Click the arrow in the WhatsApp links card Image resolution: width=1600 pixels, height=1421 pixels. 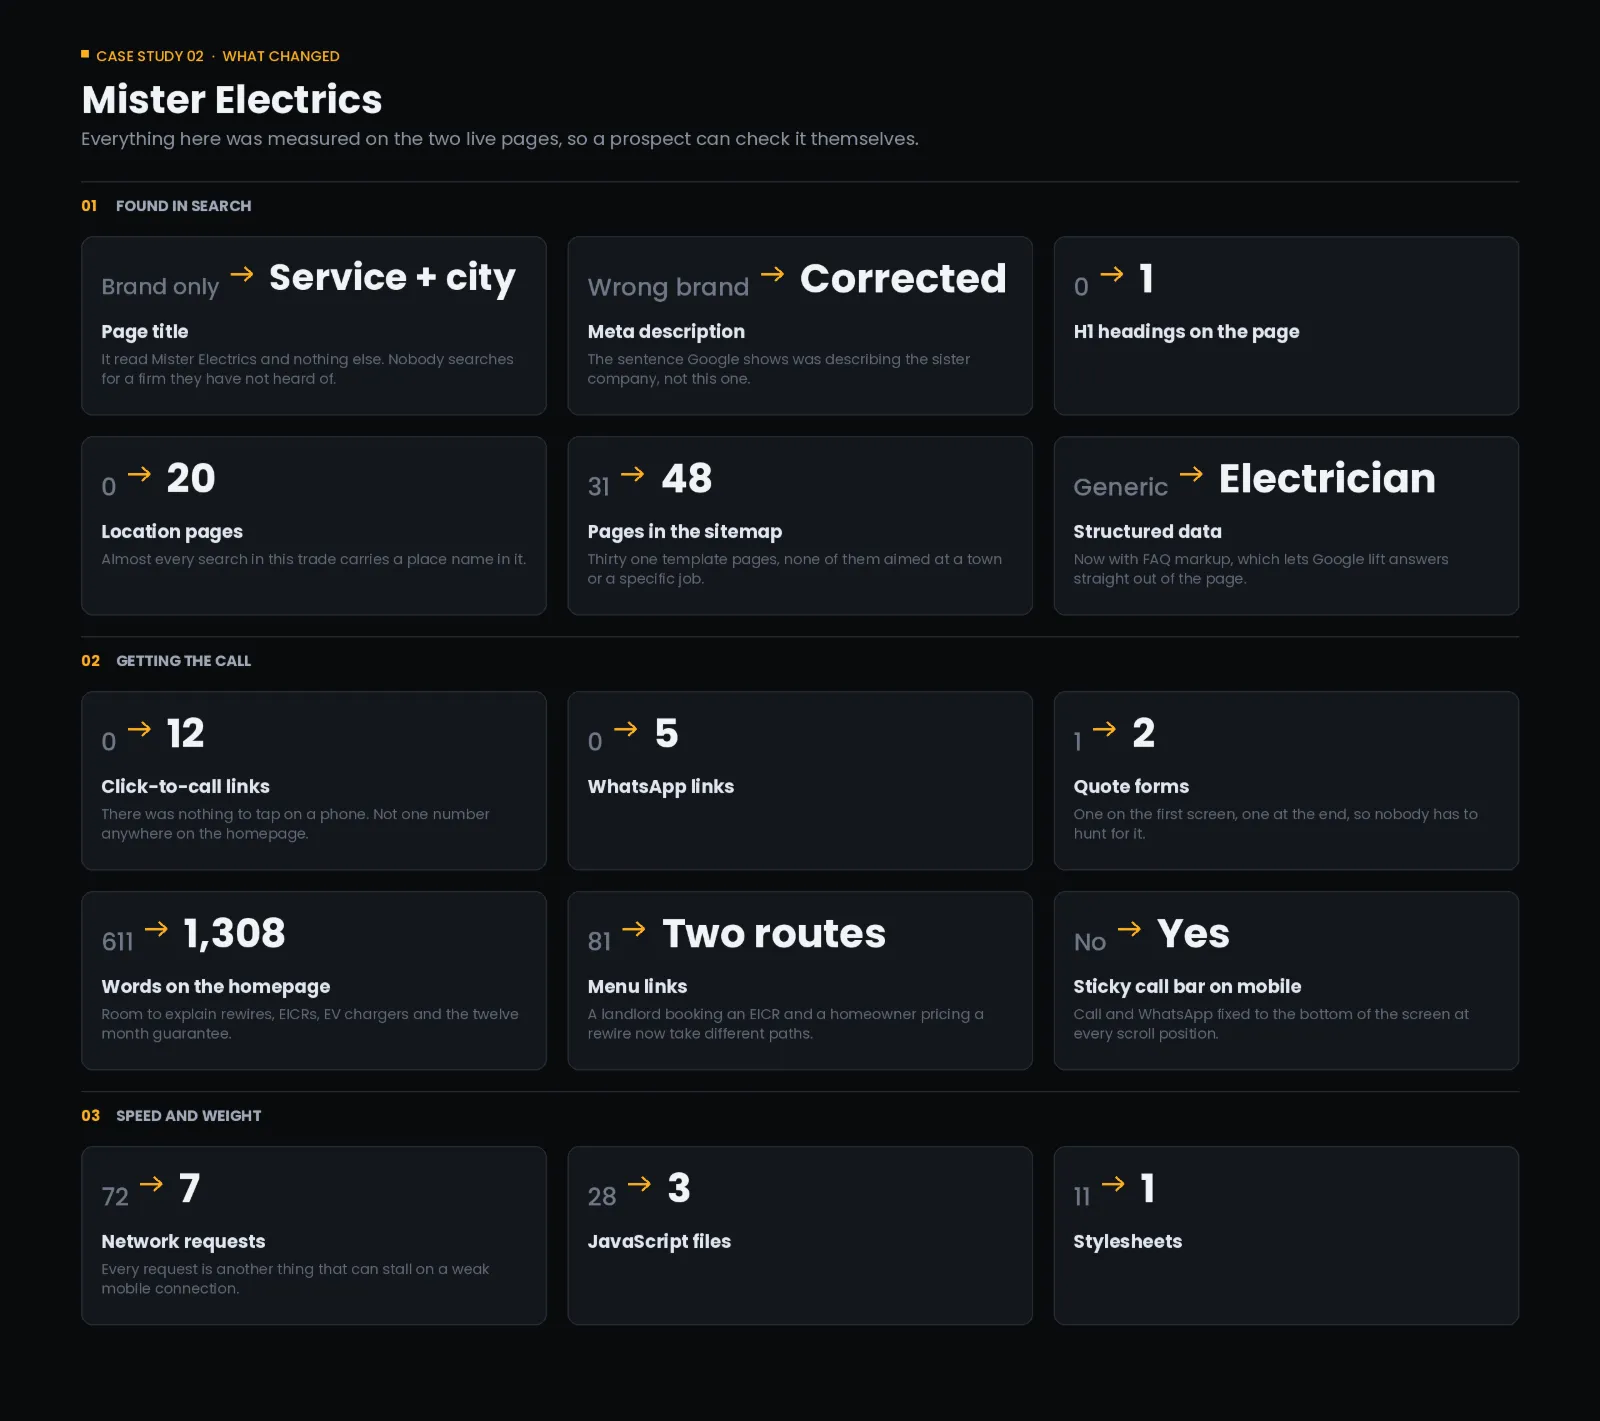pyautogui.click(x=626, y=729)
